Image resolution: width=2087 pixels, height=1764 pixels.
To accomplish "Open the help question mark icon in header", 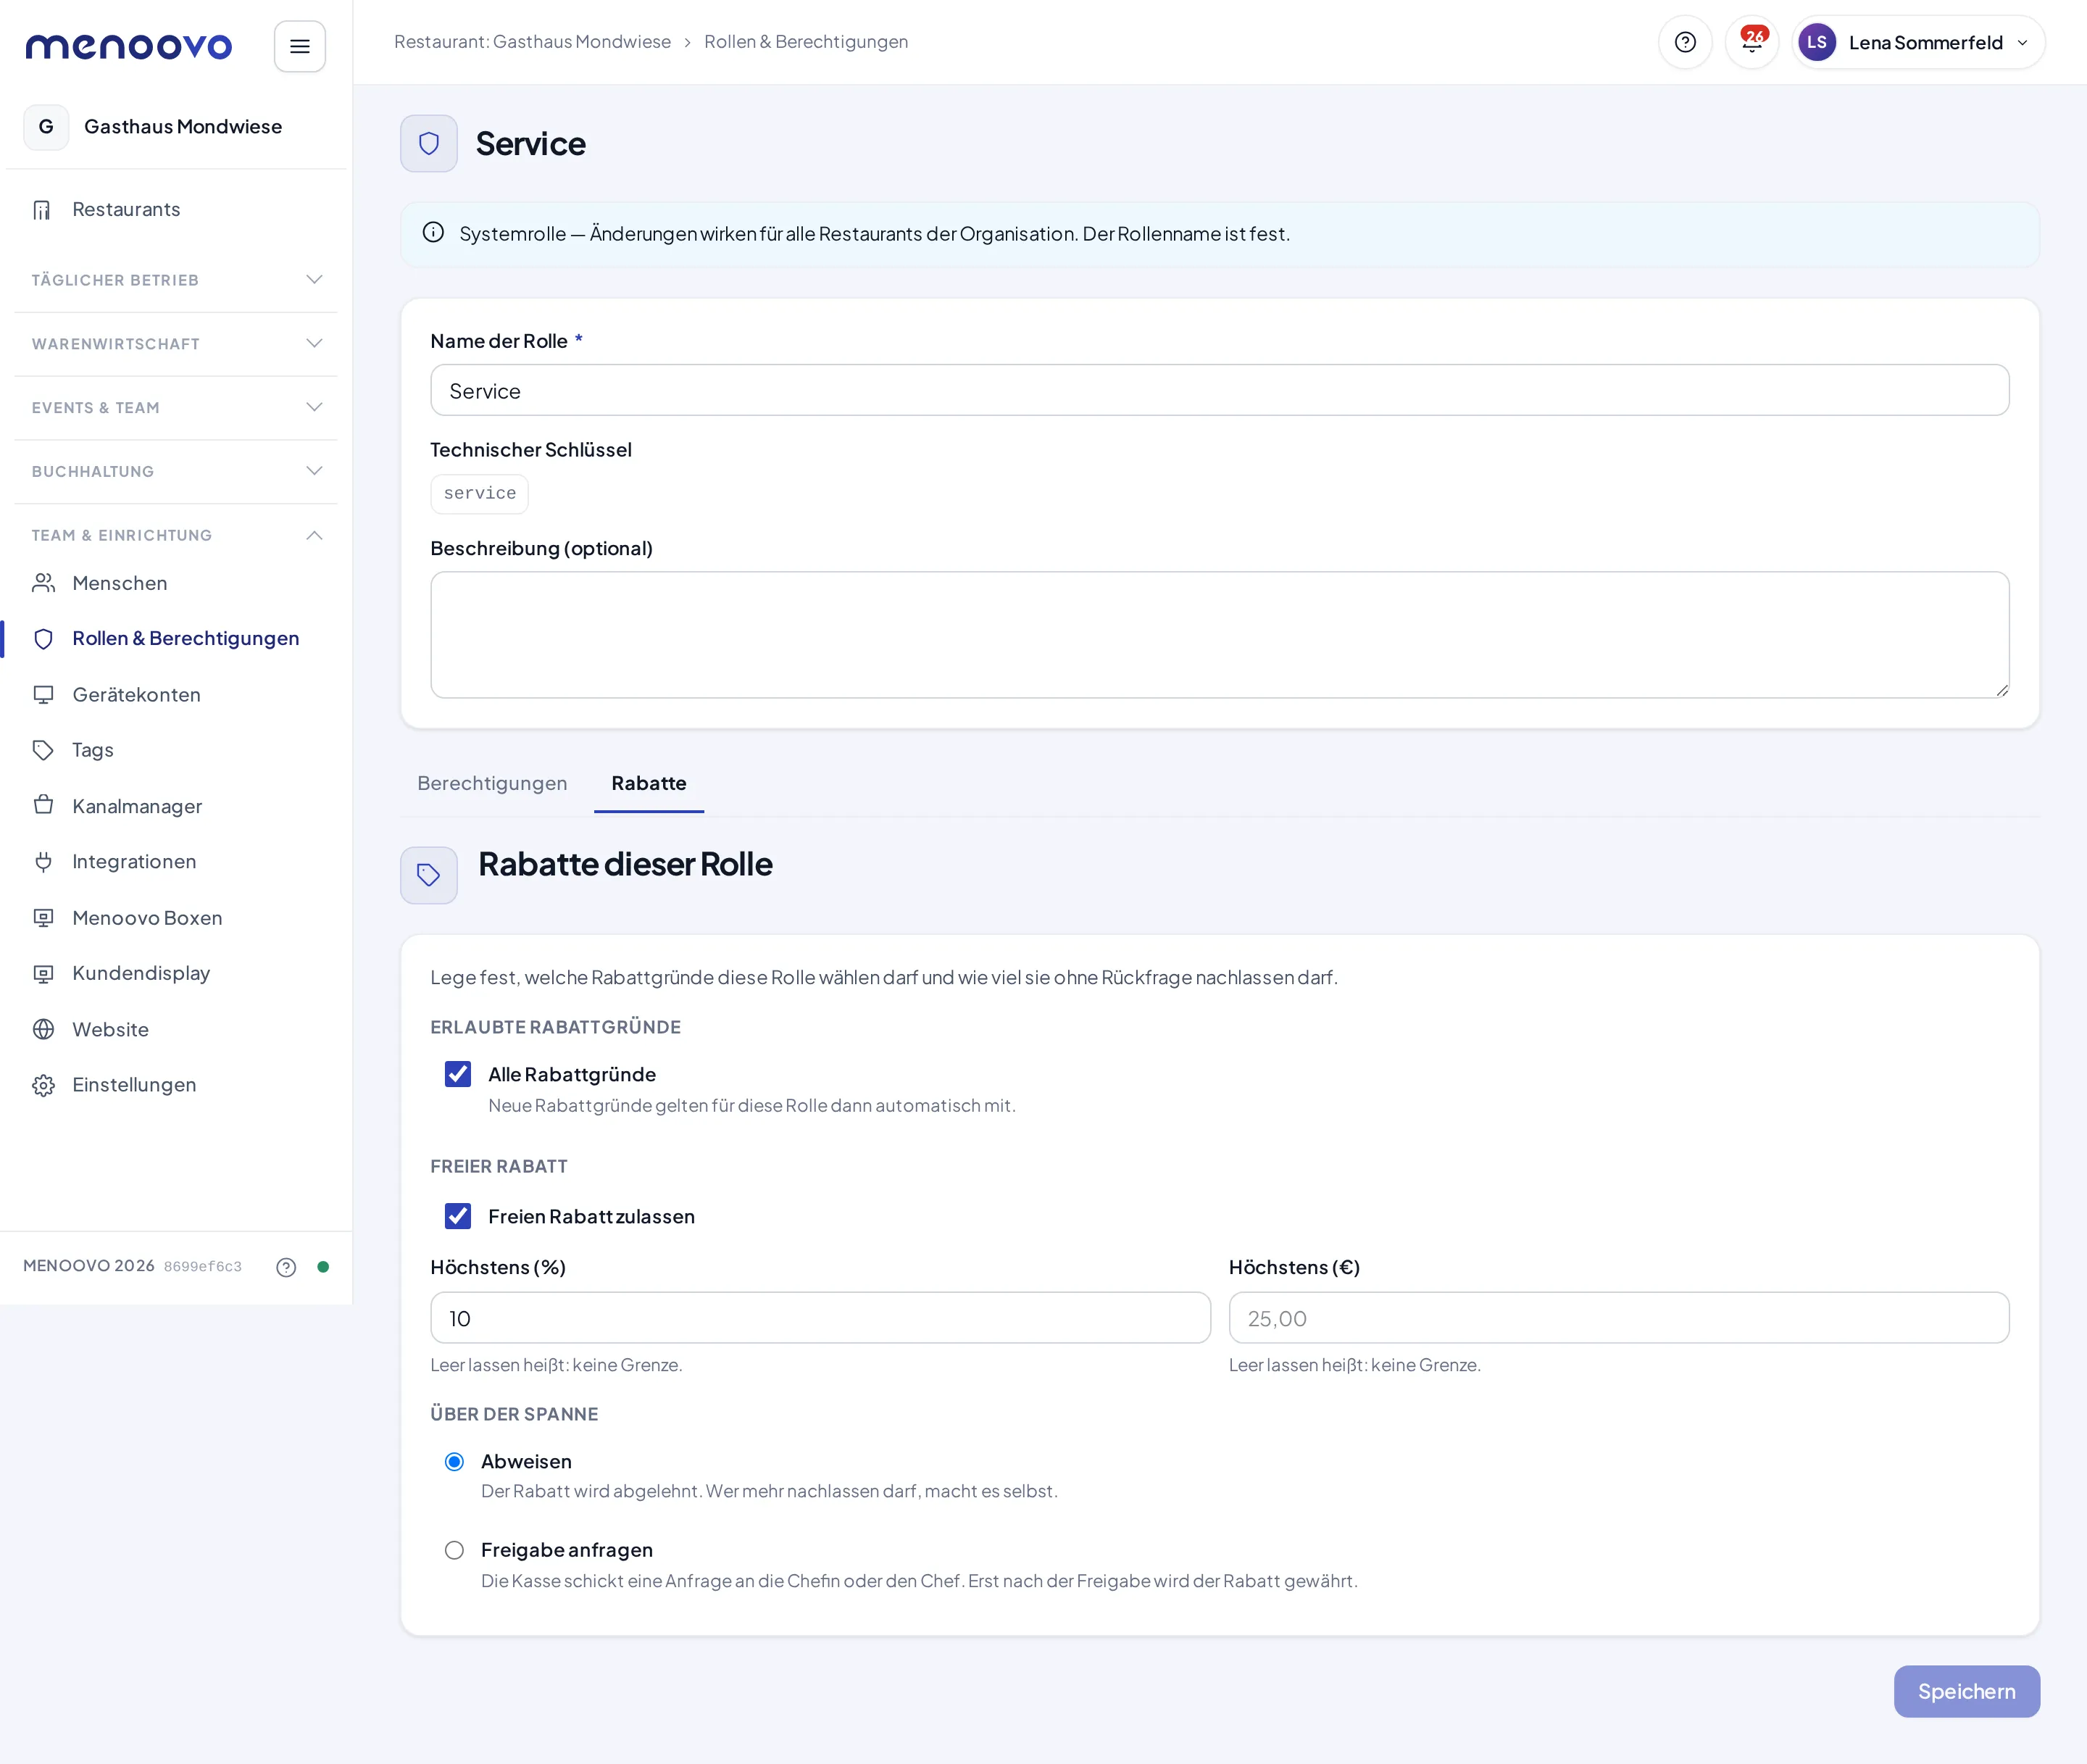I will coord(1685,42).
